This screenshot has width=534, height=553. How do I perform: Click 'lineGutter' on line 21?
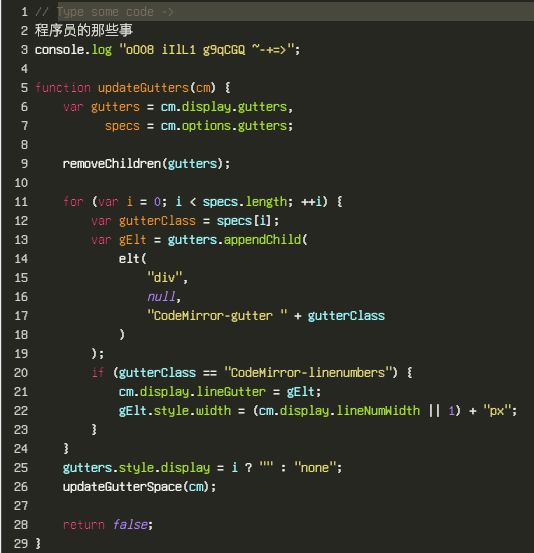click(x=231, y=391)
